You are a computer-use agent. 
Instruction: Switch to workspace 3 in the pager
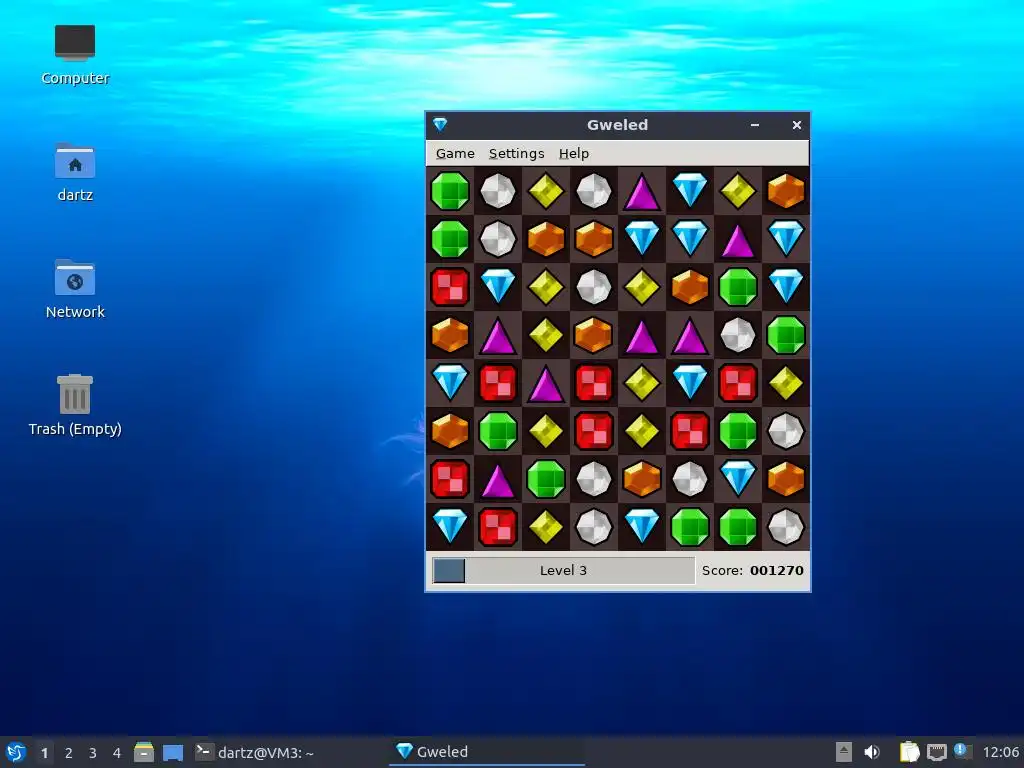click(93, 753)
